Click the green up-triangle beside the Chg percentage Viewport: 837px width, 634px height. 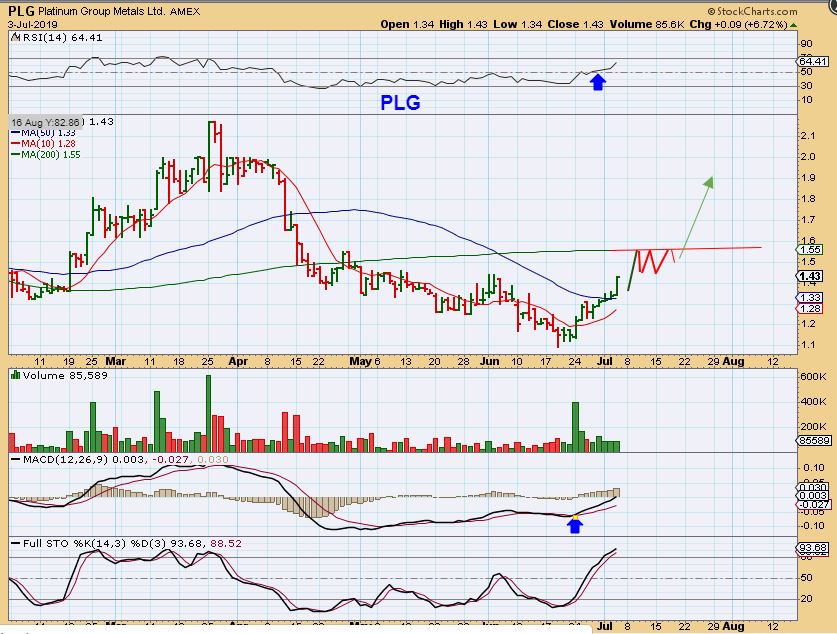[x=794, y=25]
